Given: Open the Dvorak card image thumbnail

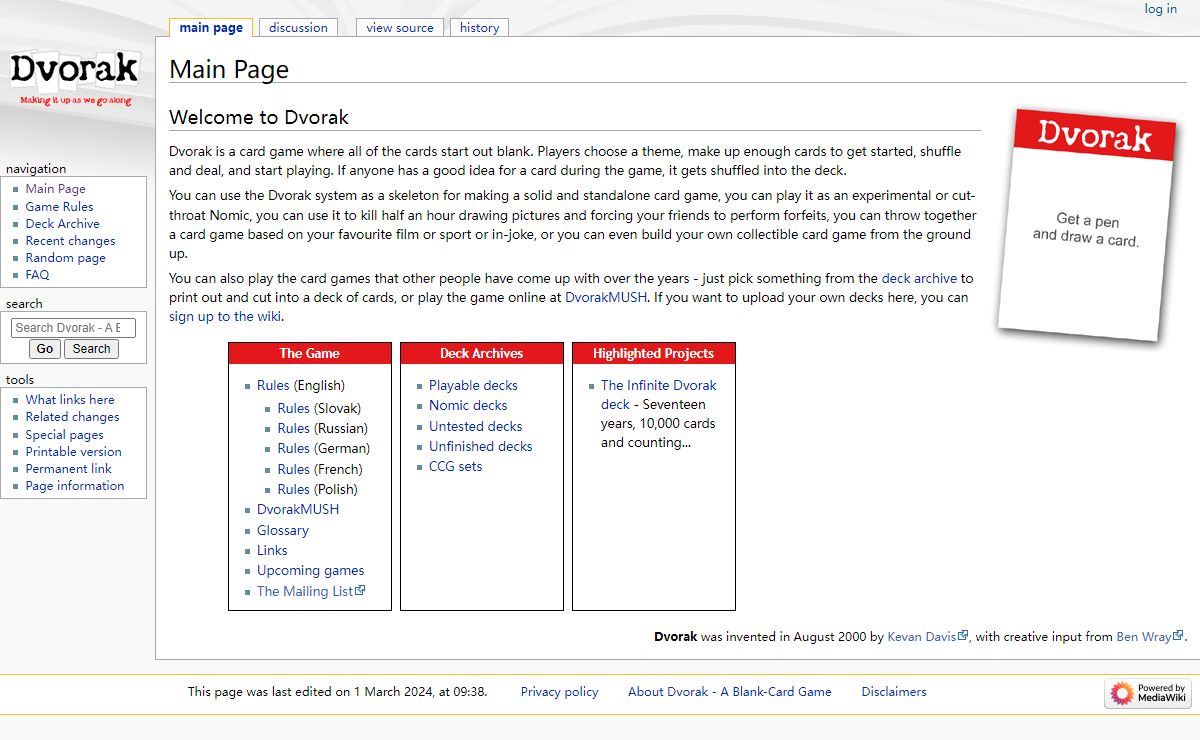Looking at the screenshot, I should click(1087, 225).
